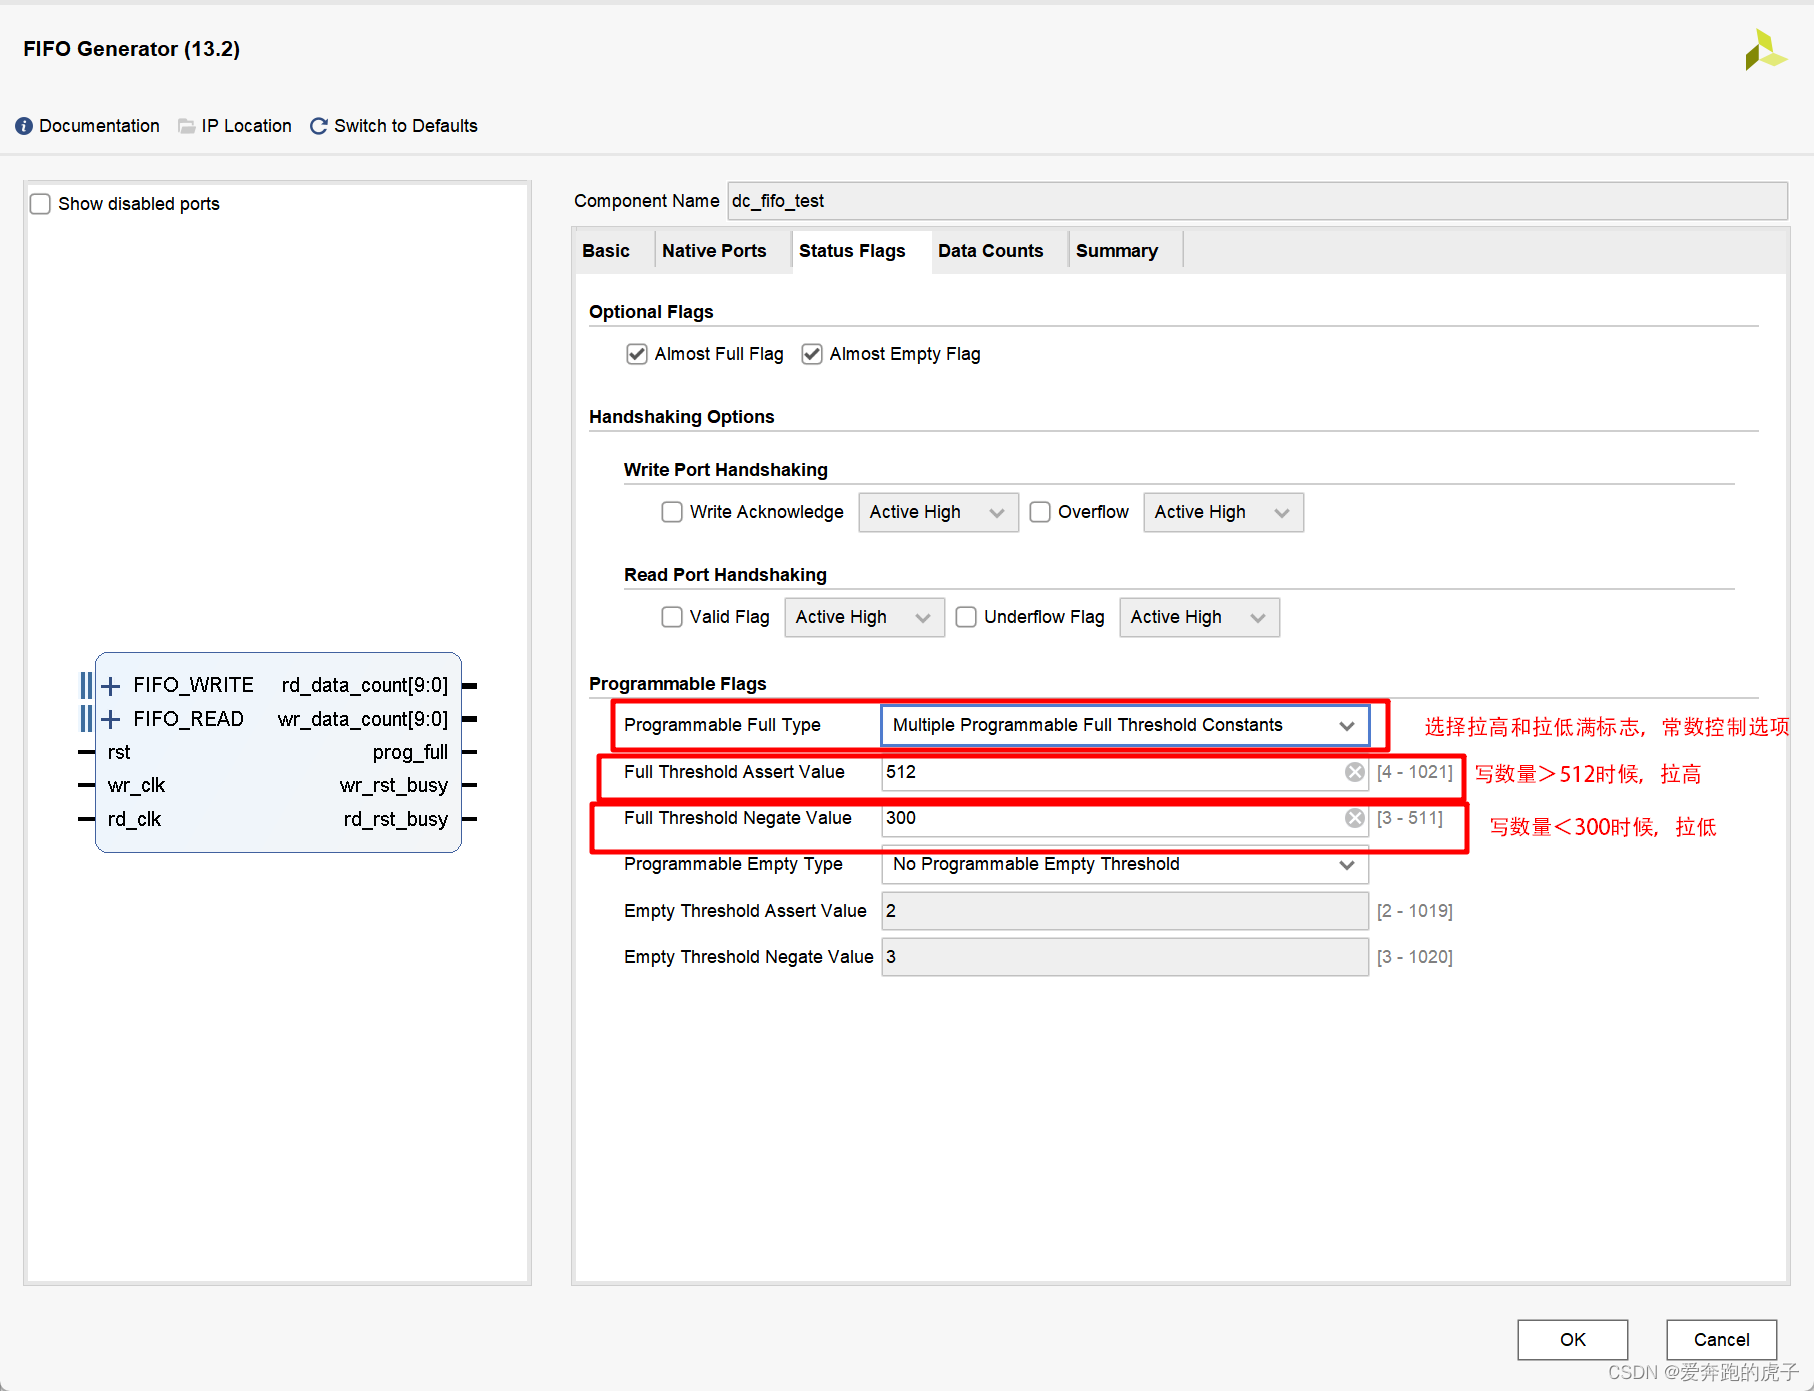Viewport: 1814px width, 1391px height.
Task: Click the Xilinx logo icon
Action: click(1765, 50)
